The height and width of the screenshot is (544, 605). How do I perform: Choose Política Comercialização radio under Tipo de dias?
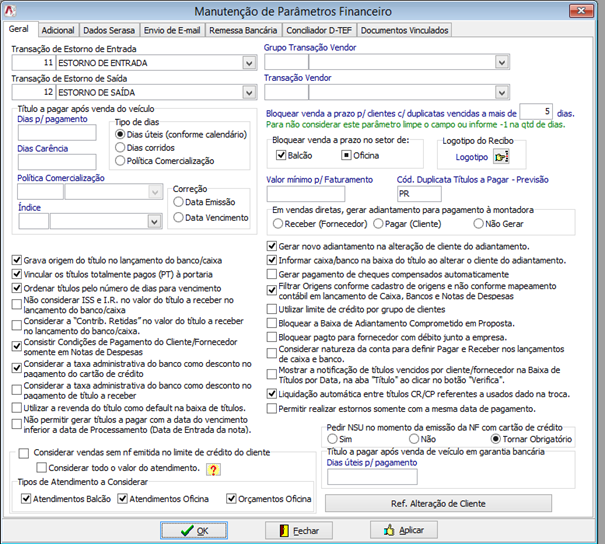pos(120,160)
